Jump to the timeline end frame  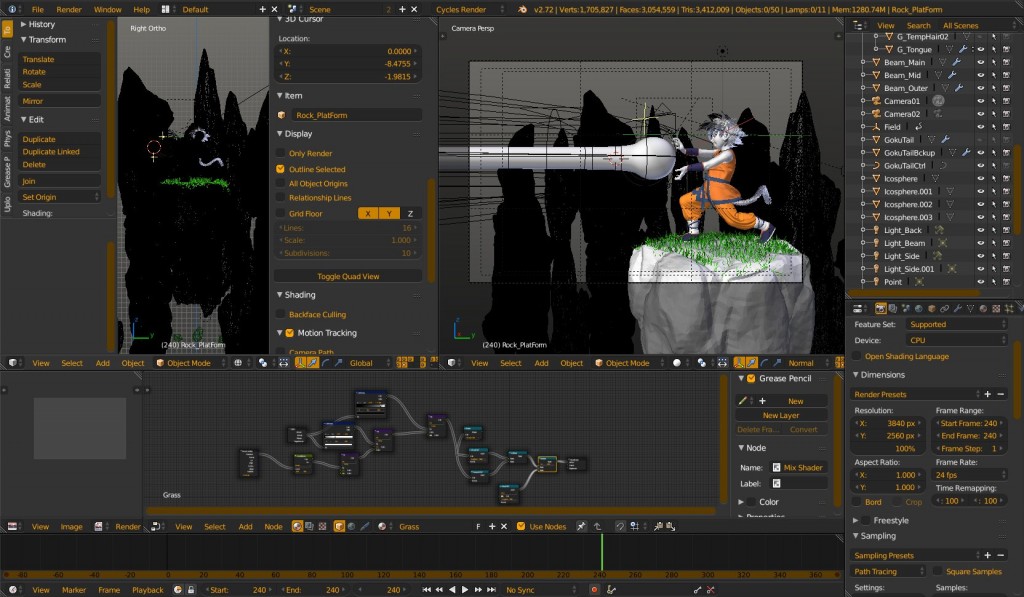point(491,590)
